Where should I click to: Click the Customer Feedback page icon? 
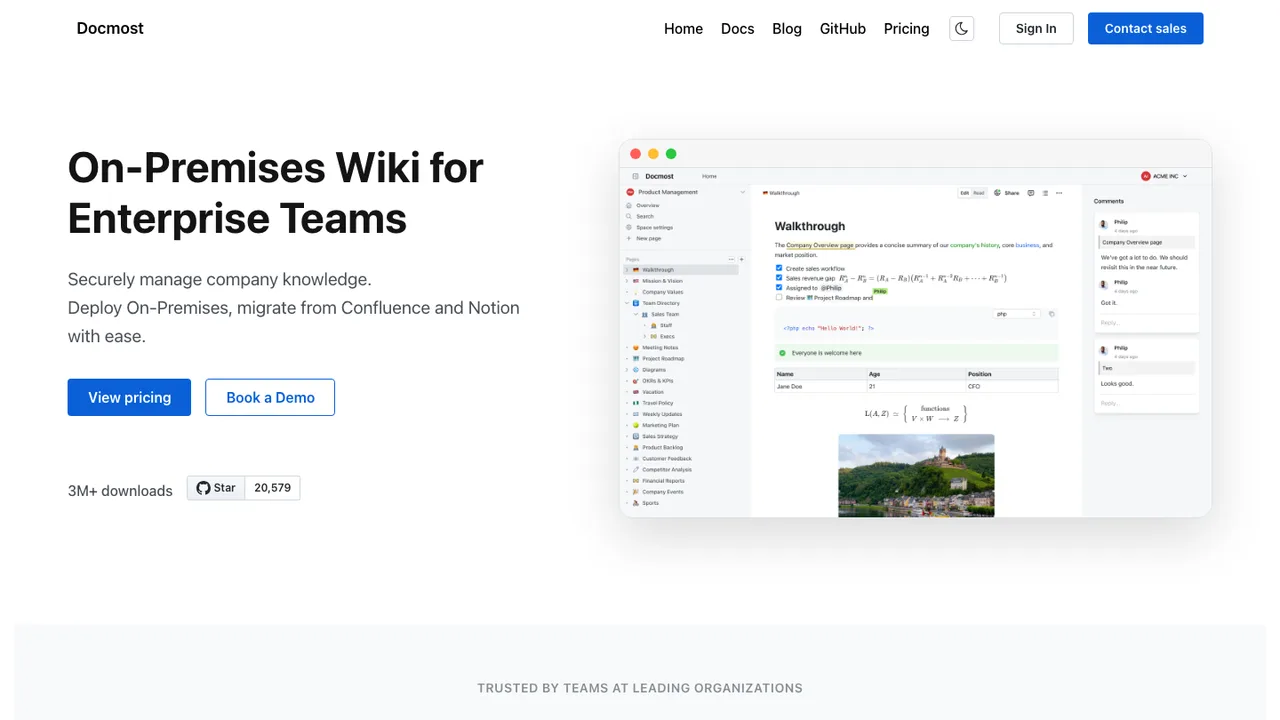pyautogui.click(x=636, y=458)
